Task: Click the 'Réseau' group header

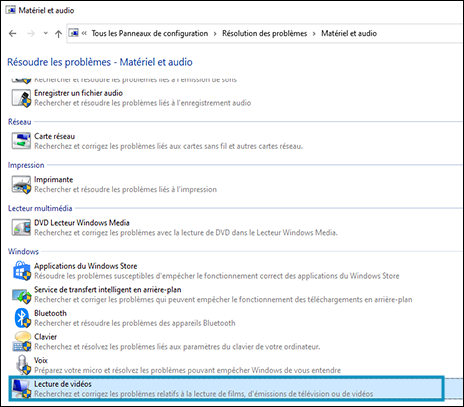Action: [x=19, y=122]
